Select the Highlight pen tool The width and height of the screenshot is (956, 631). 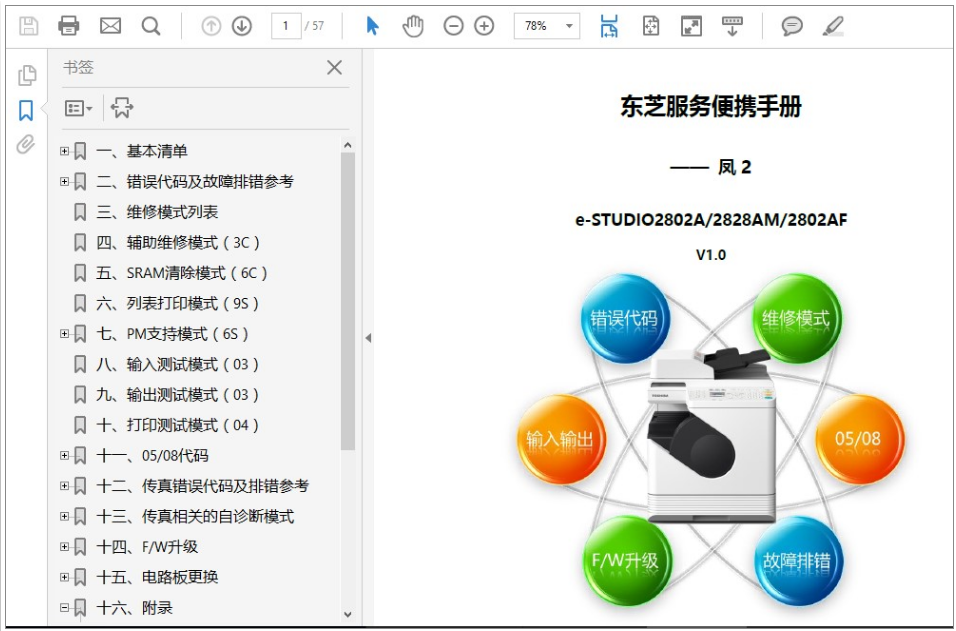tap(833, 26)
